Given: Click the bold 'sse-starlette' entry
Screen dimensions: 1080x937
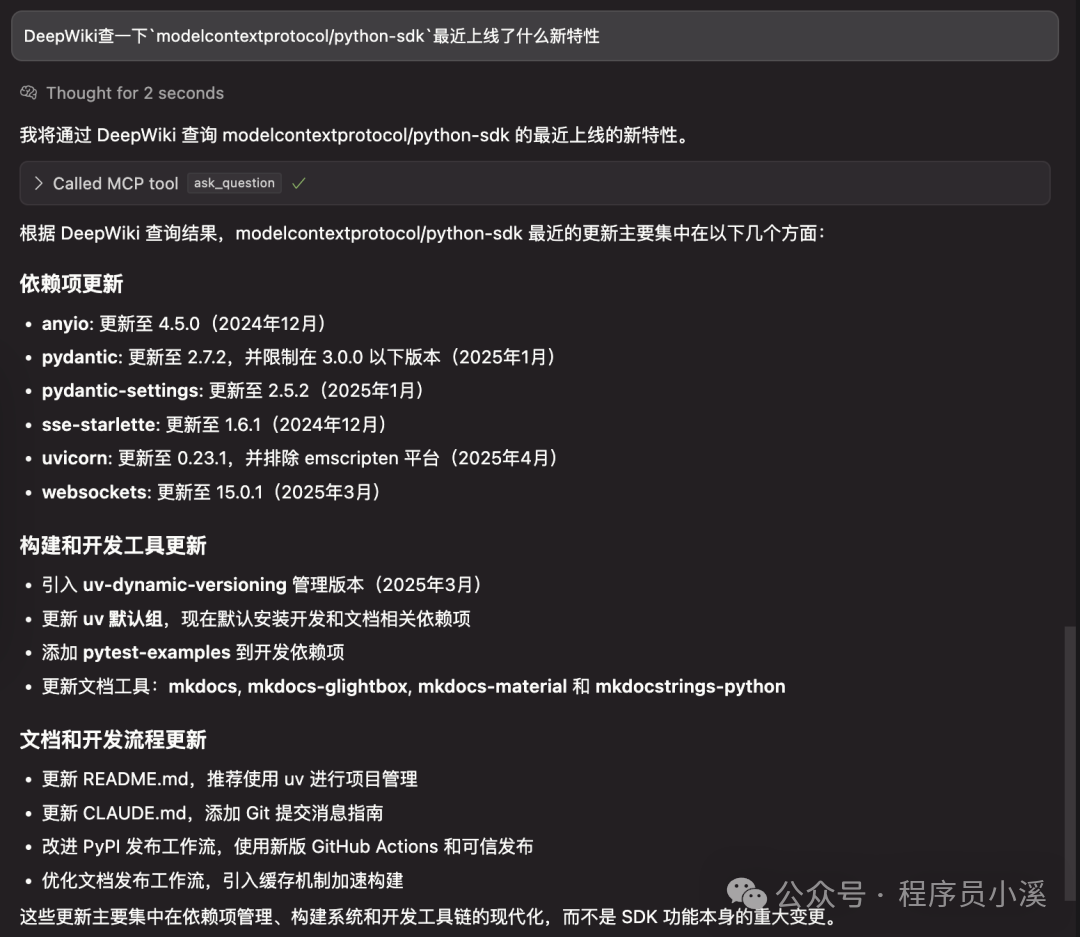Looking at the screenshot, I should click(x=97, y=424).
